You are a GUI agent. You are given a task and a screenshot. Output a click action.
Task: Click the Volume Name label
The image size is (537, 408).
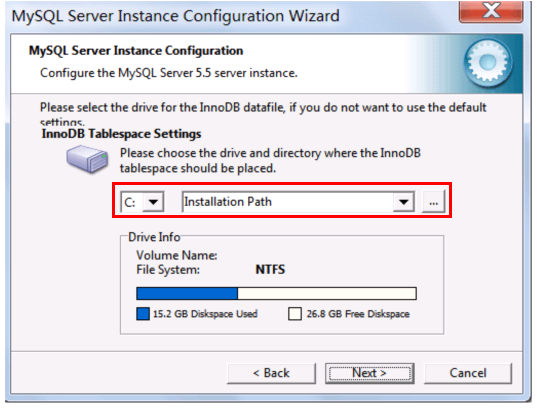coord(177,255)
